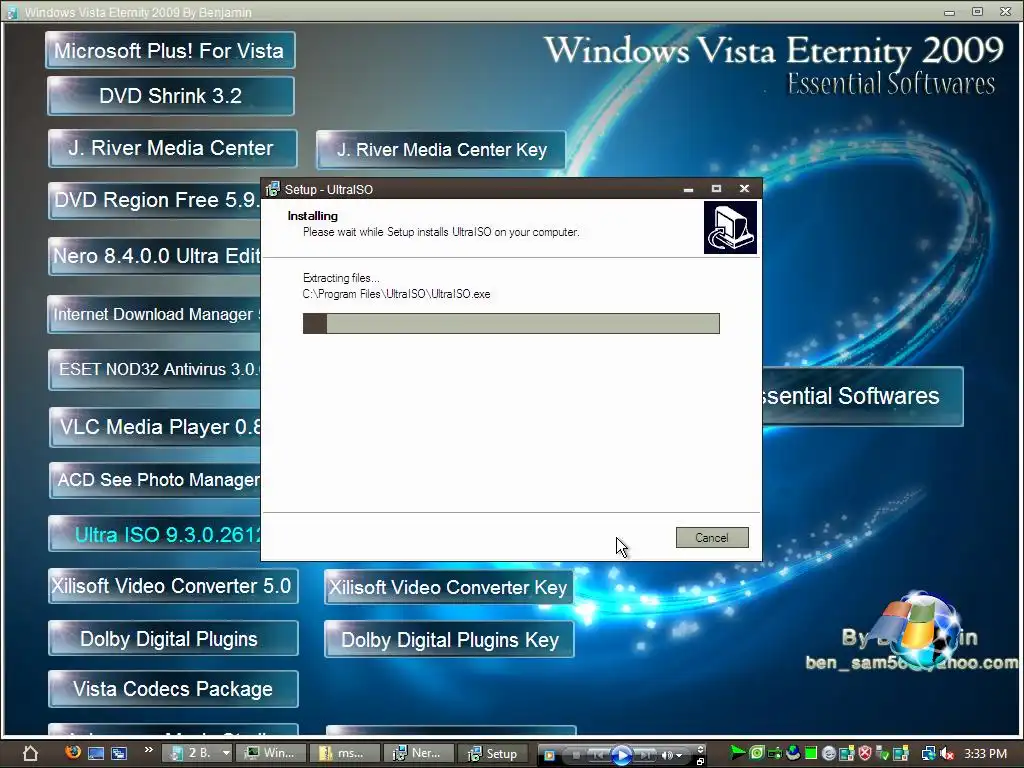Stop playback in the taskbar media player
Viewport: 1024px width, 768px height.
(x=576, y=755)
